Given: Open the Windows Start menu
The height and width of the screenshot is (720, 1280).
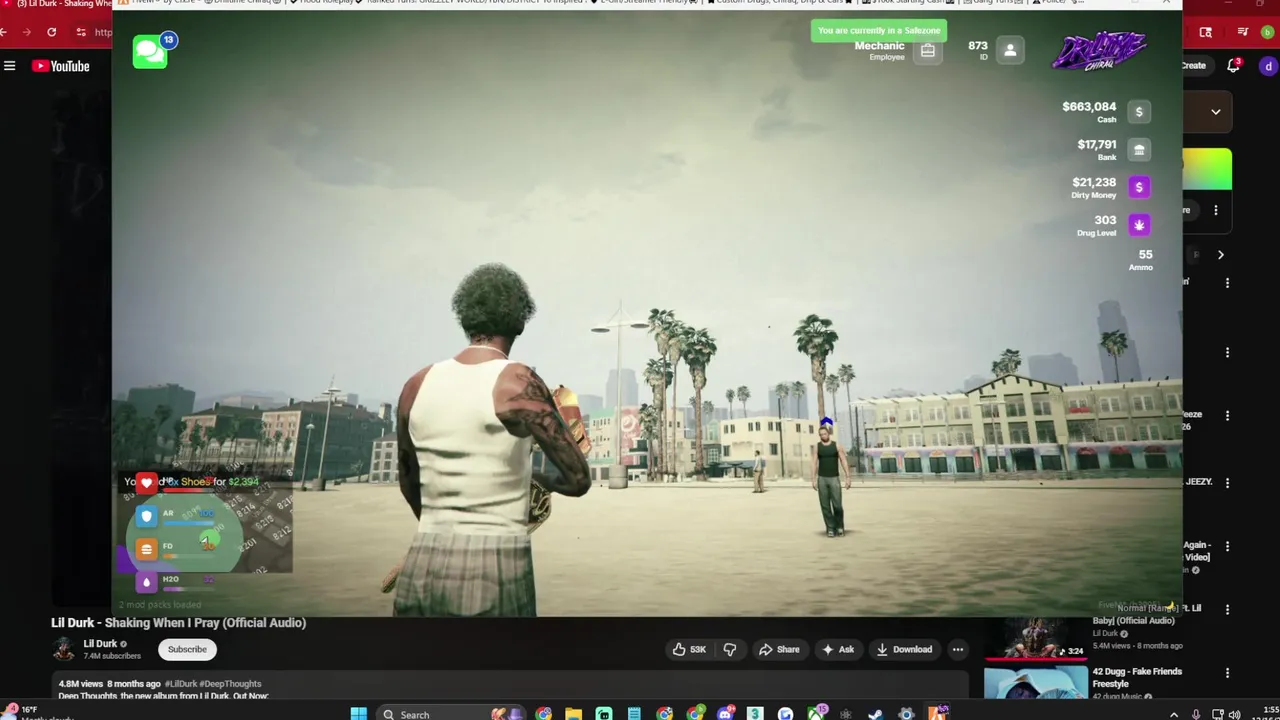Looking at the screenshot, I should click(x=358, y=714).
